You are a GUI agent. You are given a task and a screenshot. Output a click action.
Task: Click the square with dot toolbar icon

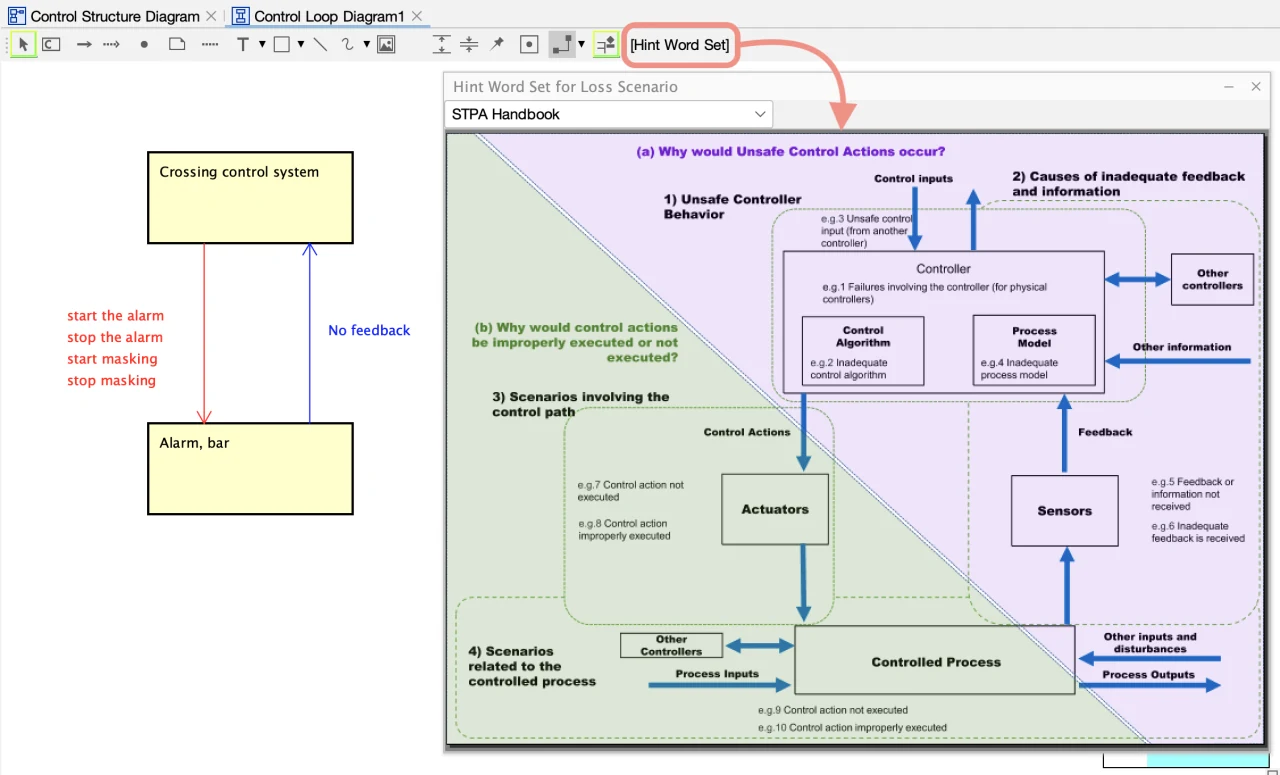coord(530,45)
